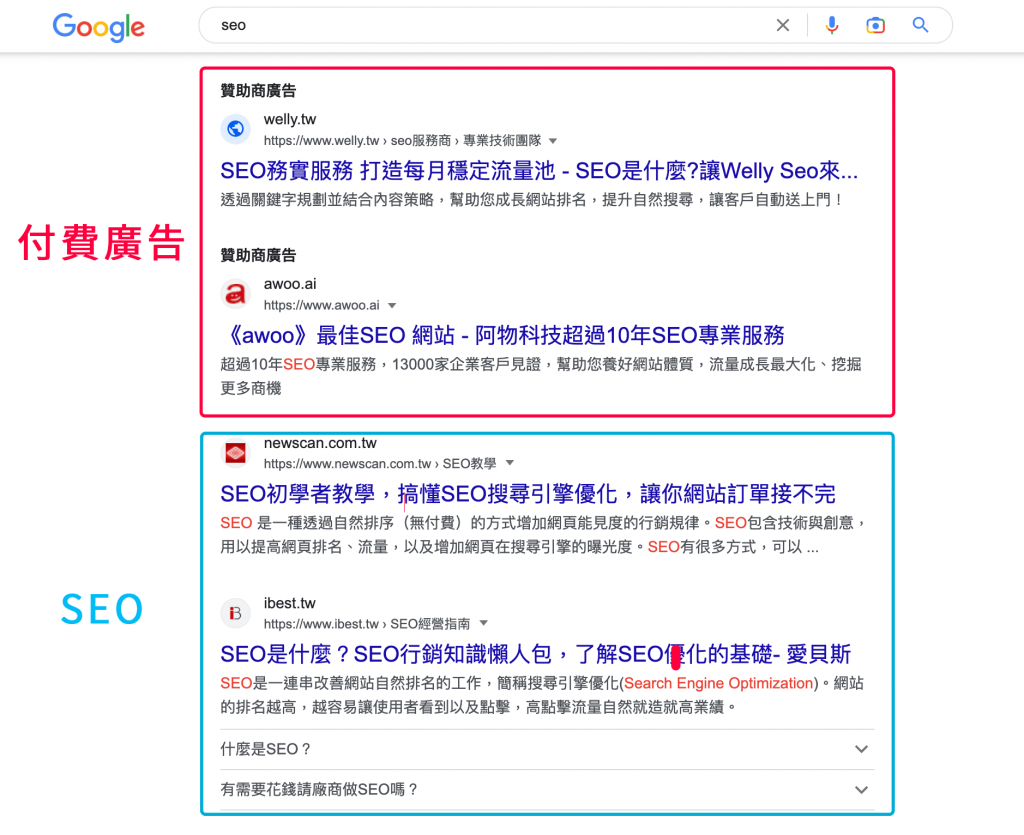Start voice search with microphone icon
Image resolution: width=1024 pixels, height=835 pixels.
click(x=831, y=25)
